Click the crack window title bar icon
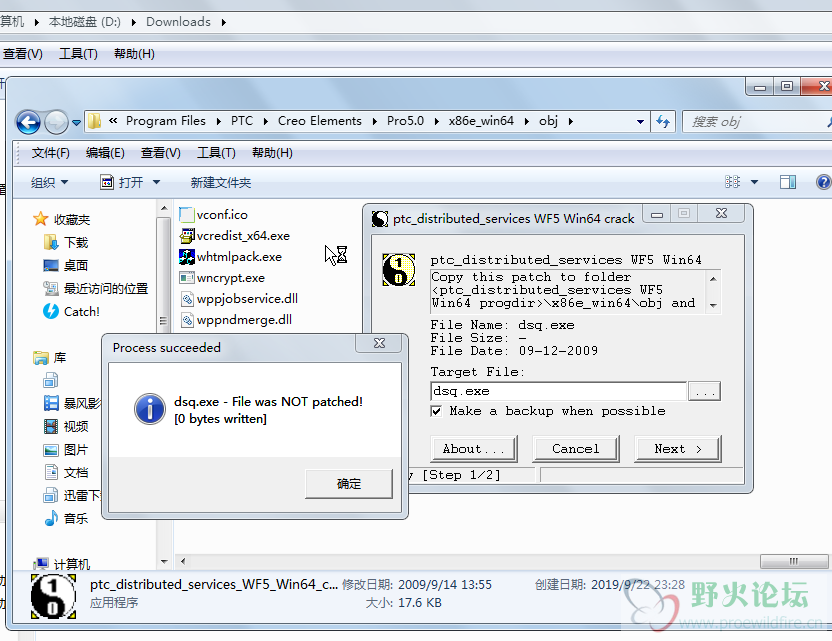 pyautogui.click(x=379, y=219)
